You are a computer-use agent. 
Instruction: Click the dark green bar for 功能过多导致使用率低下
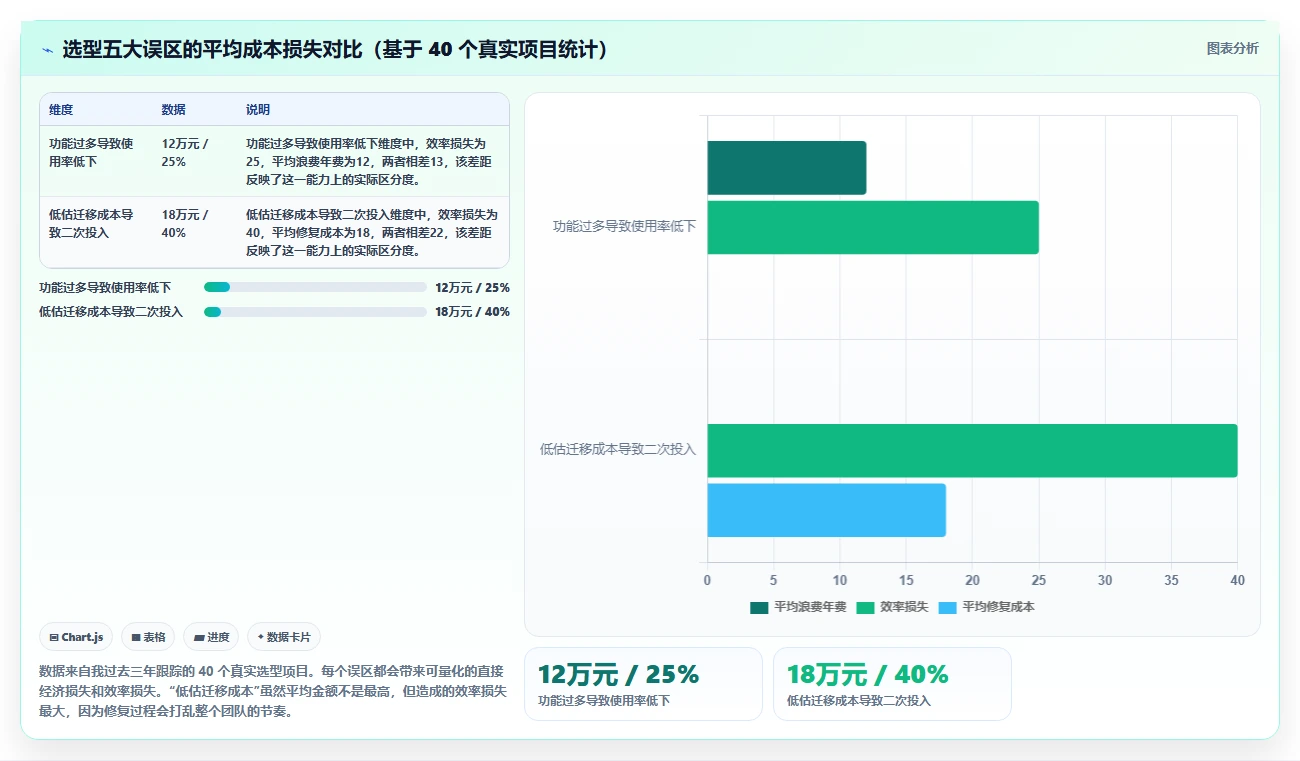click(786, 168)
